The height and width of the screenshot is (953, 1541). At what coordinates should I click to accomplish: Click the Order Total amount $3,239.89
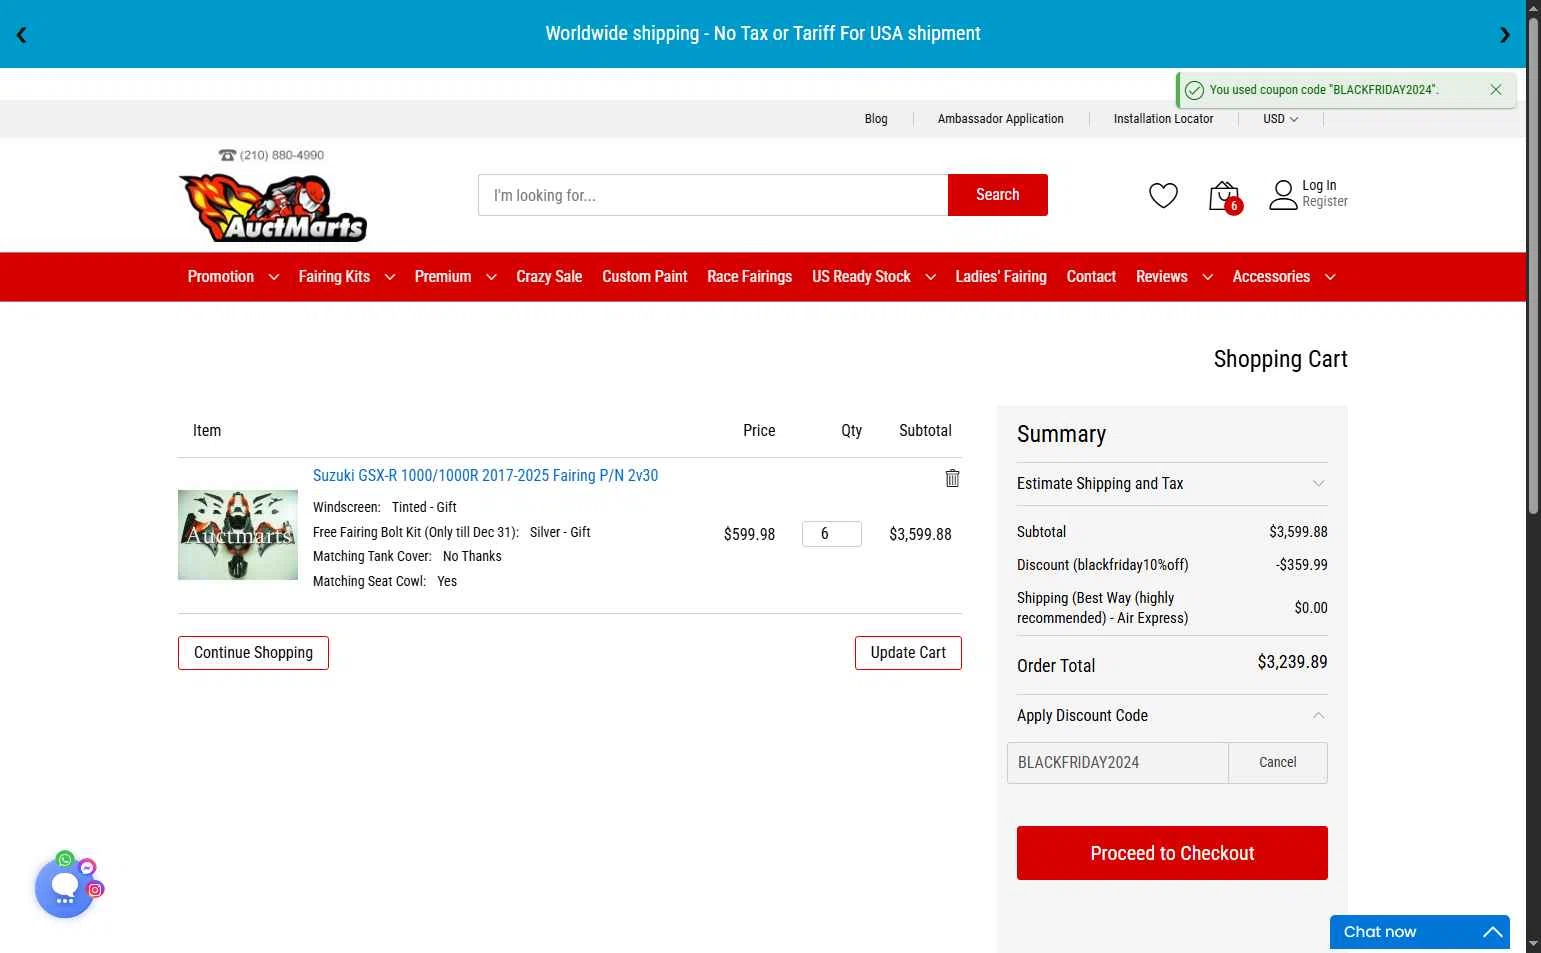tap(1292, 662)
